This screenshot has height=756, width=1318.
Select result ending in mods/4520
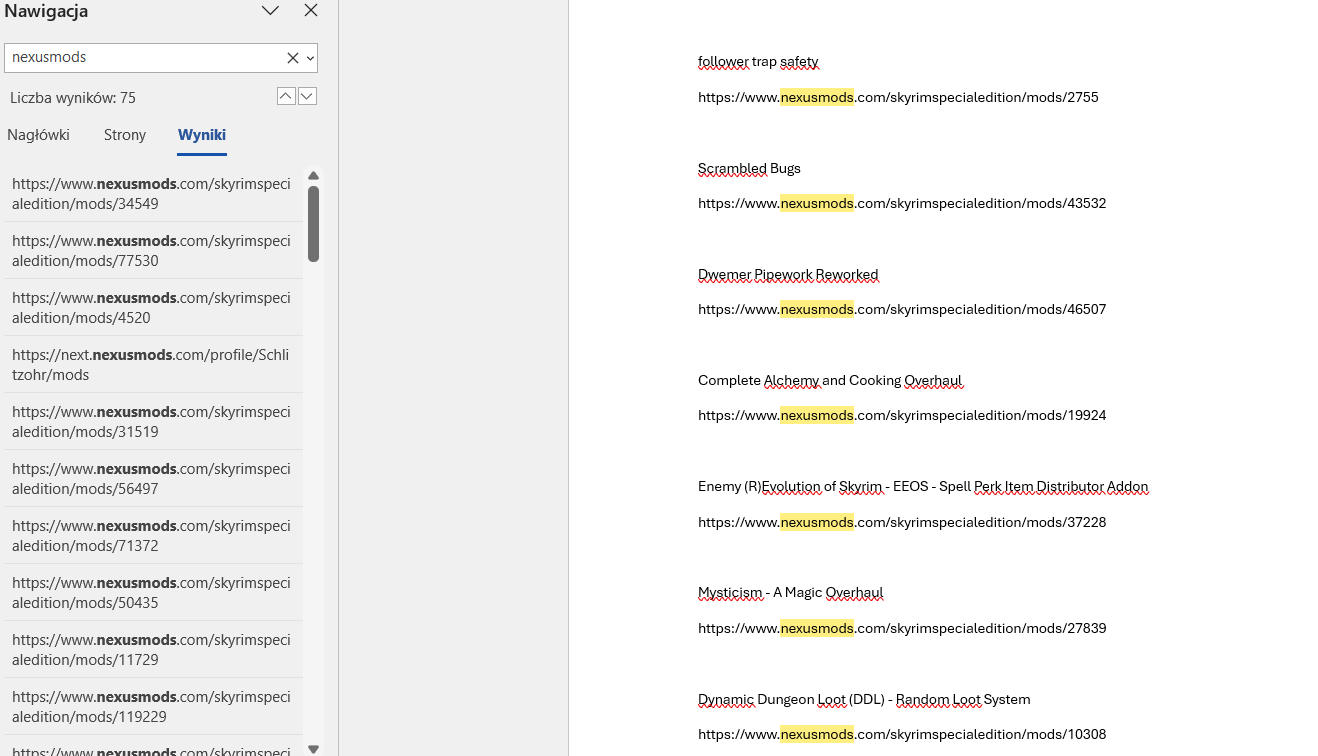152,308
